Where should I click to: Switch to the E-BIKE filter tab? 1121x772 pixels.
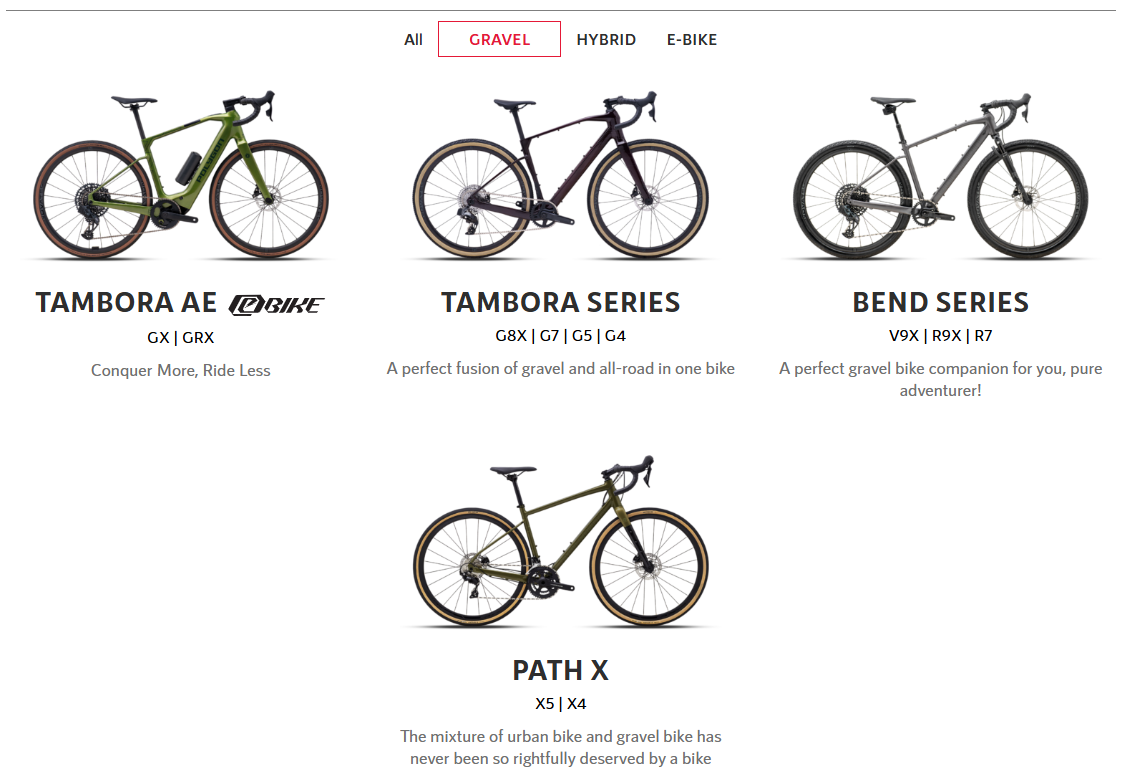click(x=691, y=39)
